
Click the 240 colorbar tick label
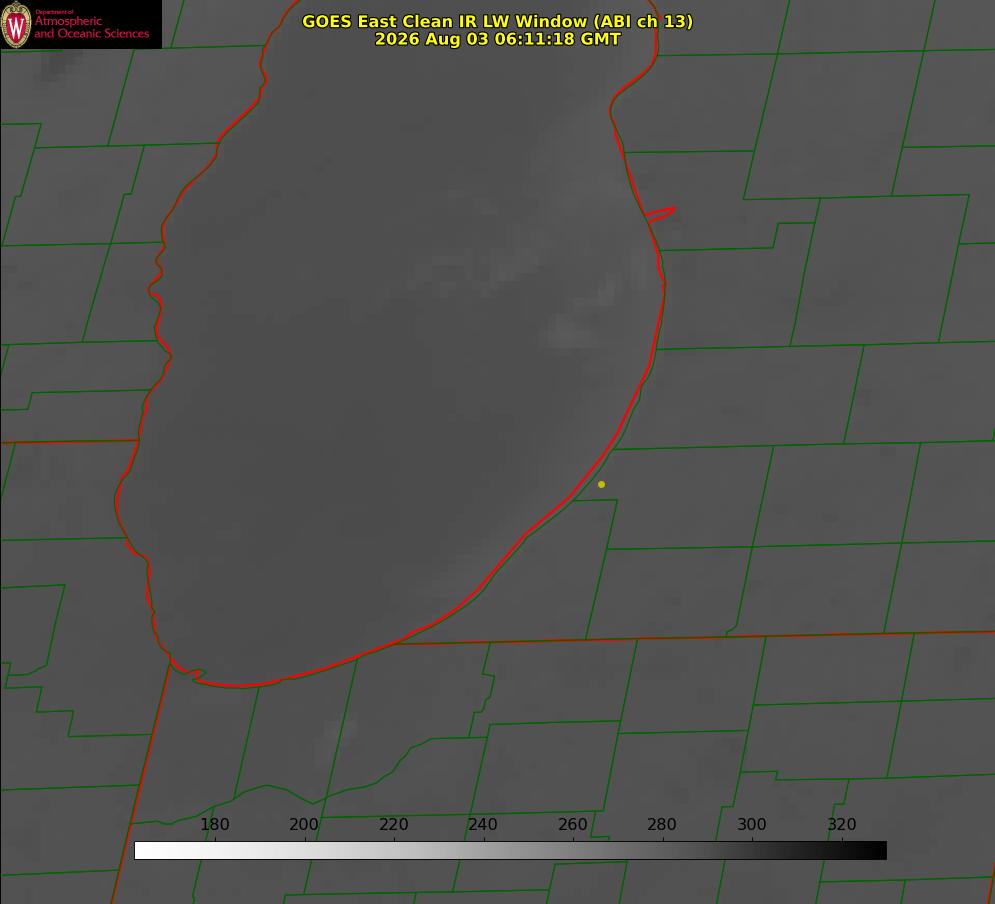(483, 824)
